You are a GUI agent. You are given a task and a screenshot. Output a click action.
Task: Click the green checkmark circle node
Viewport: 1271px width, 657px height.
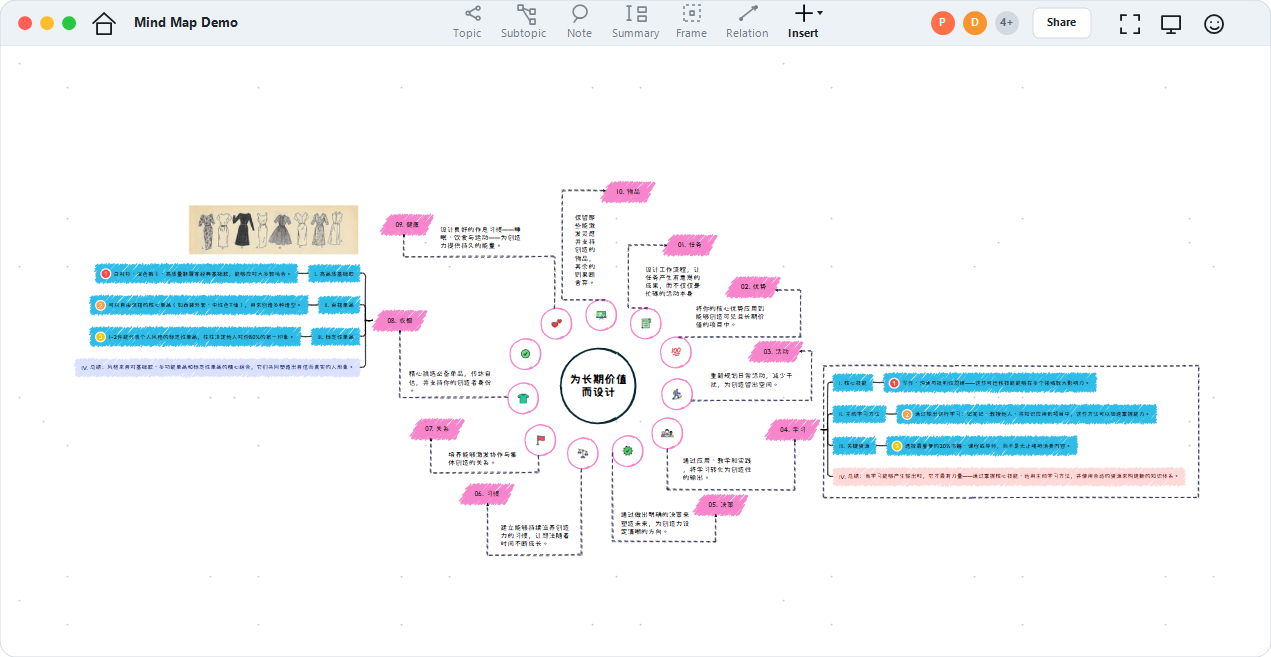(525, 353)
